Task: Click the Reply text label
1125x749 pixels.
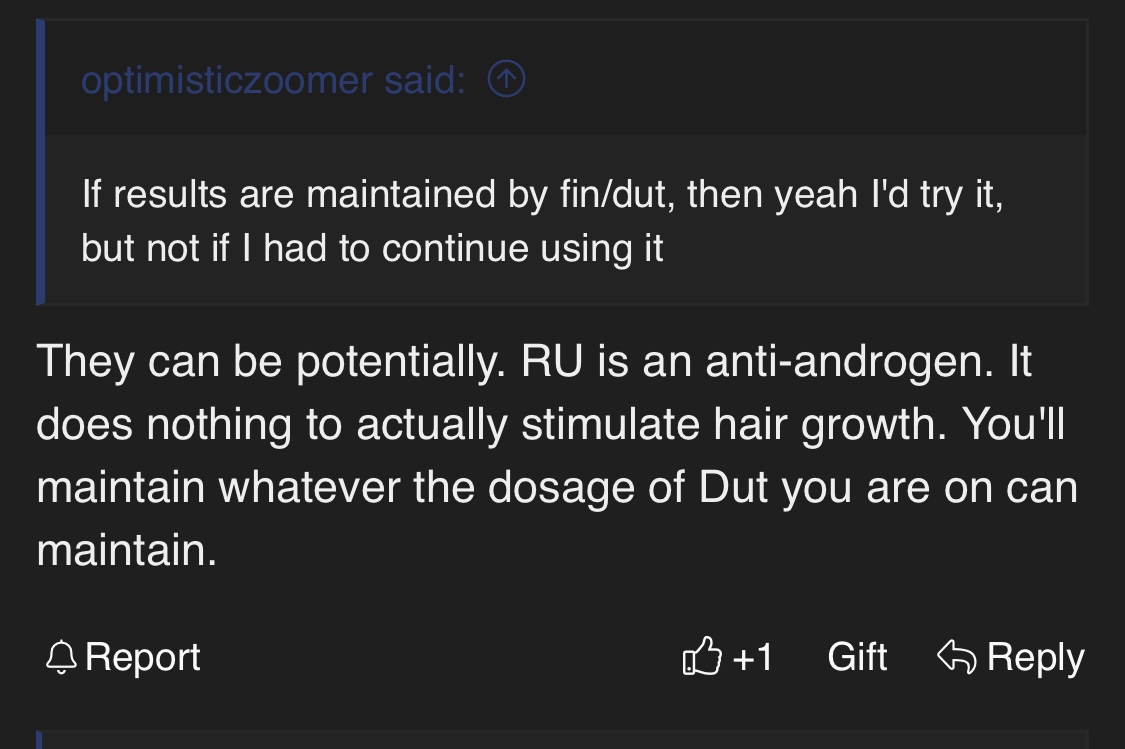Action: 1035,657
